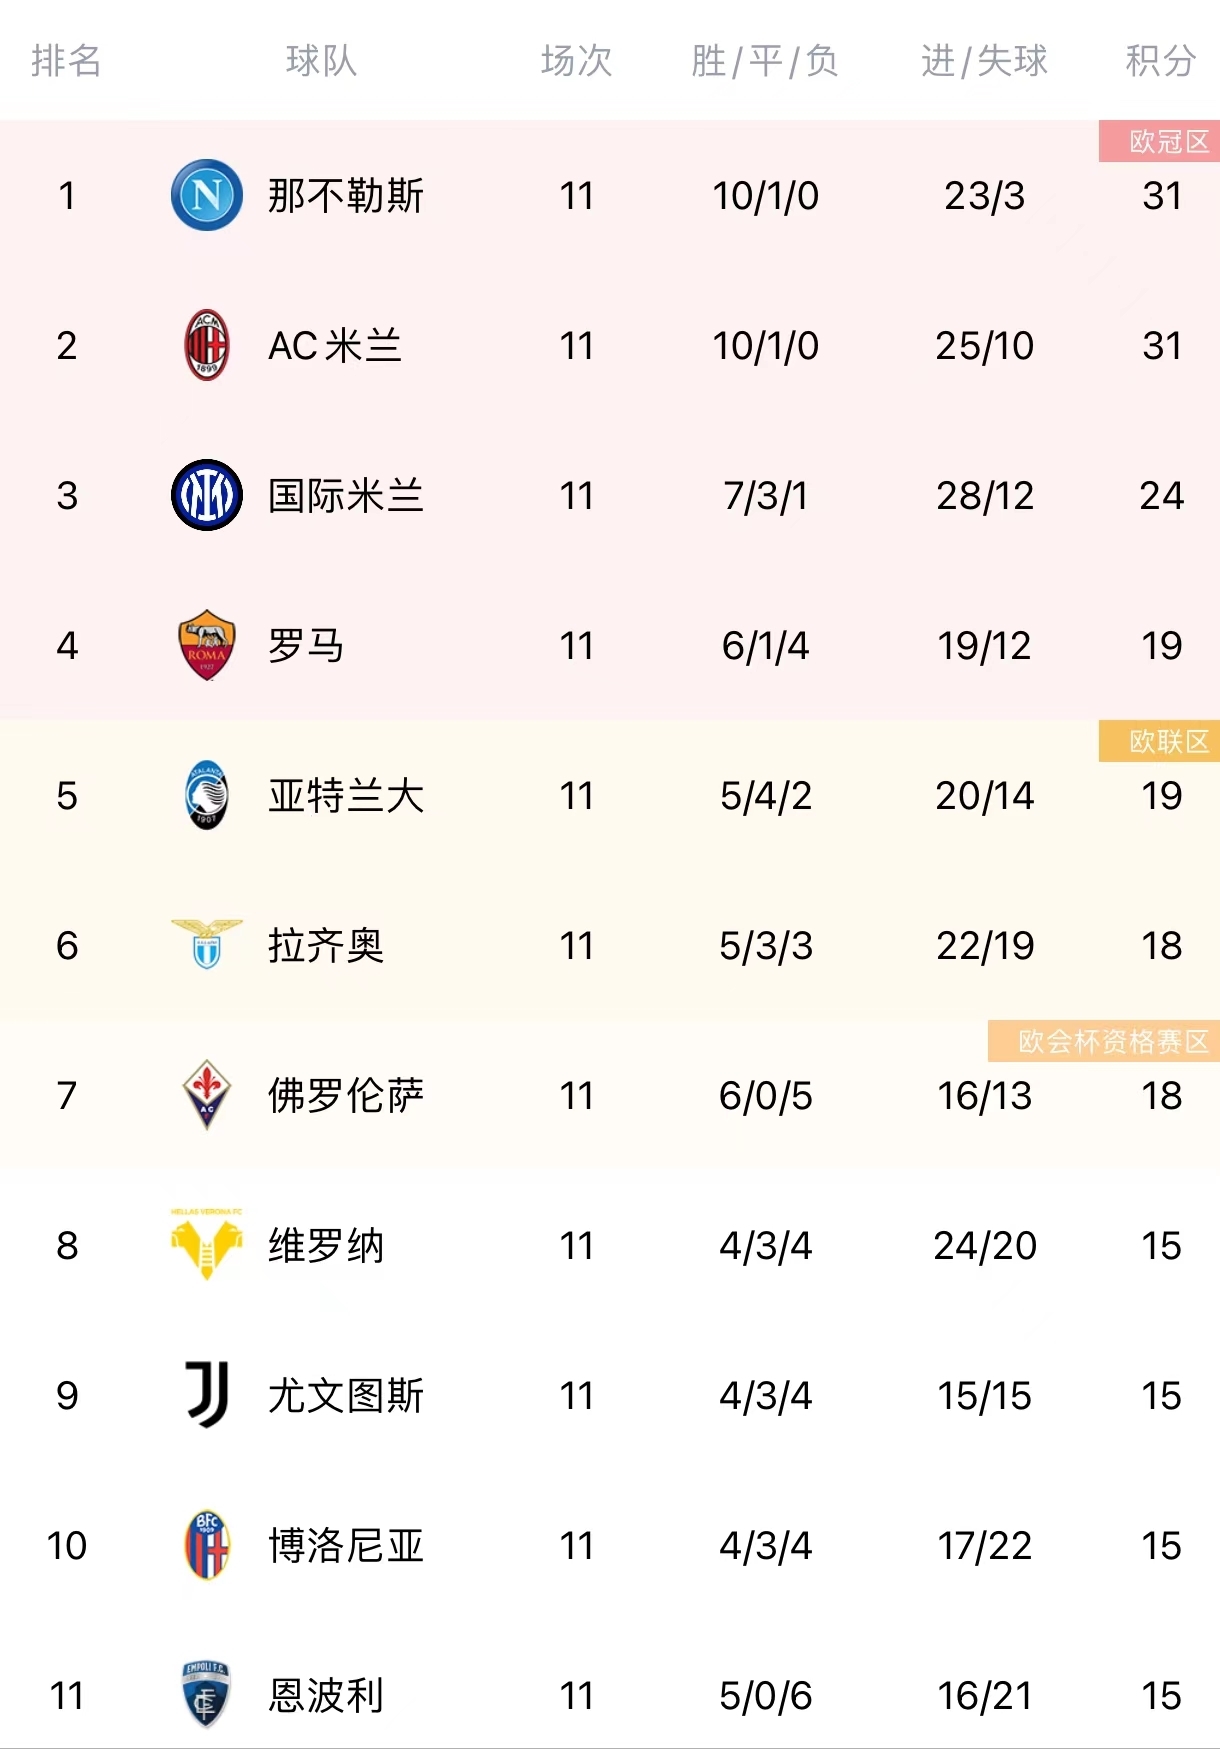This screenshot has height=1749, width=1220.
Task: Click the Atalanta team crest
Action: coord(207,795)
